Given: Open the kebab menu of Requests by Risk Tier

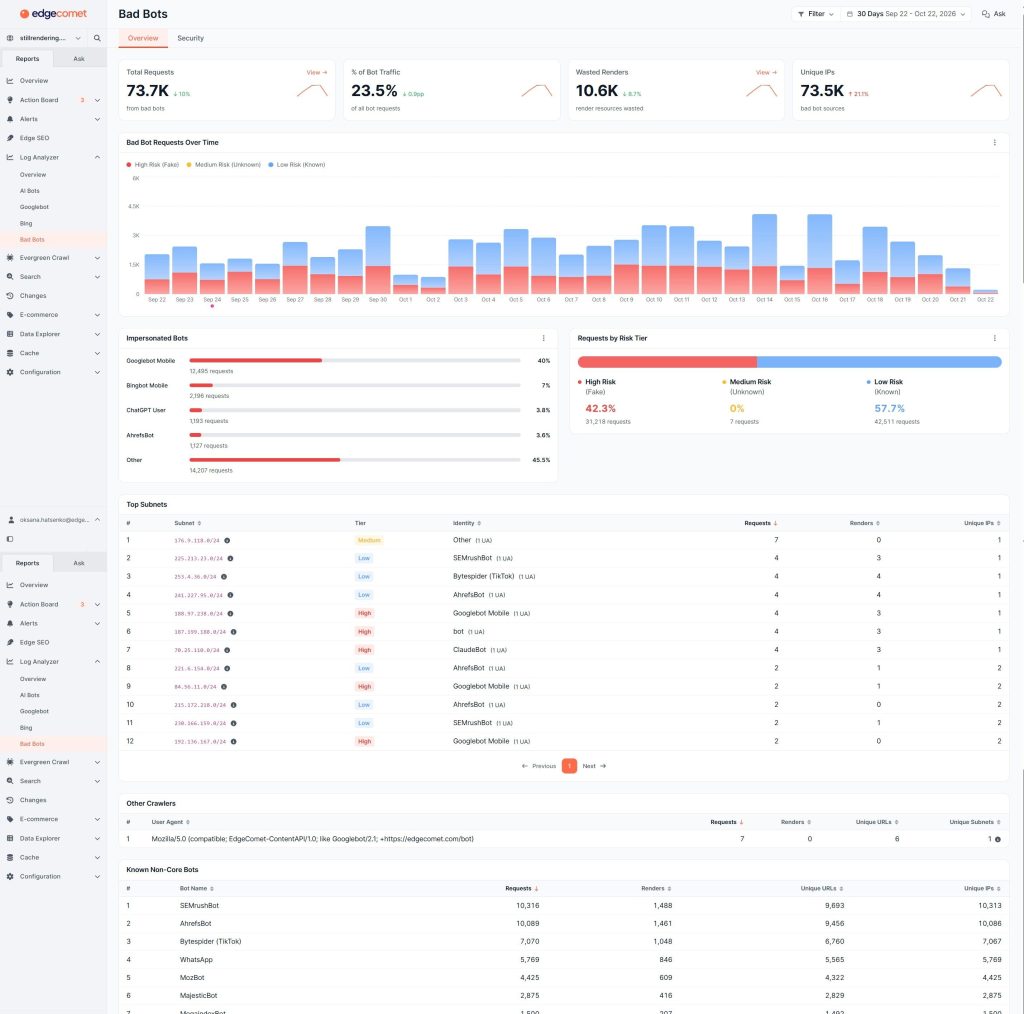Looking at the screenshot, I should coord(995,338).
